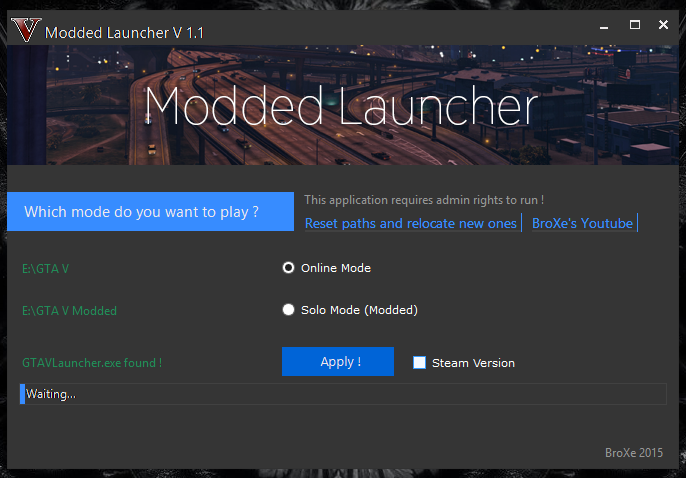Enable the Steam Version checkbox
The width and height of the screenshot is (686, 478).
coord(419,363)
